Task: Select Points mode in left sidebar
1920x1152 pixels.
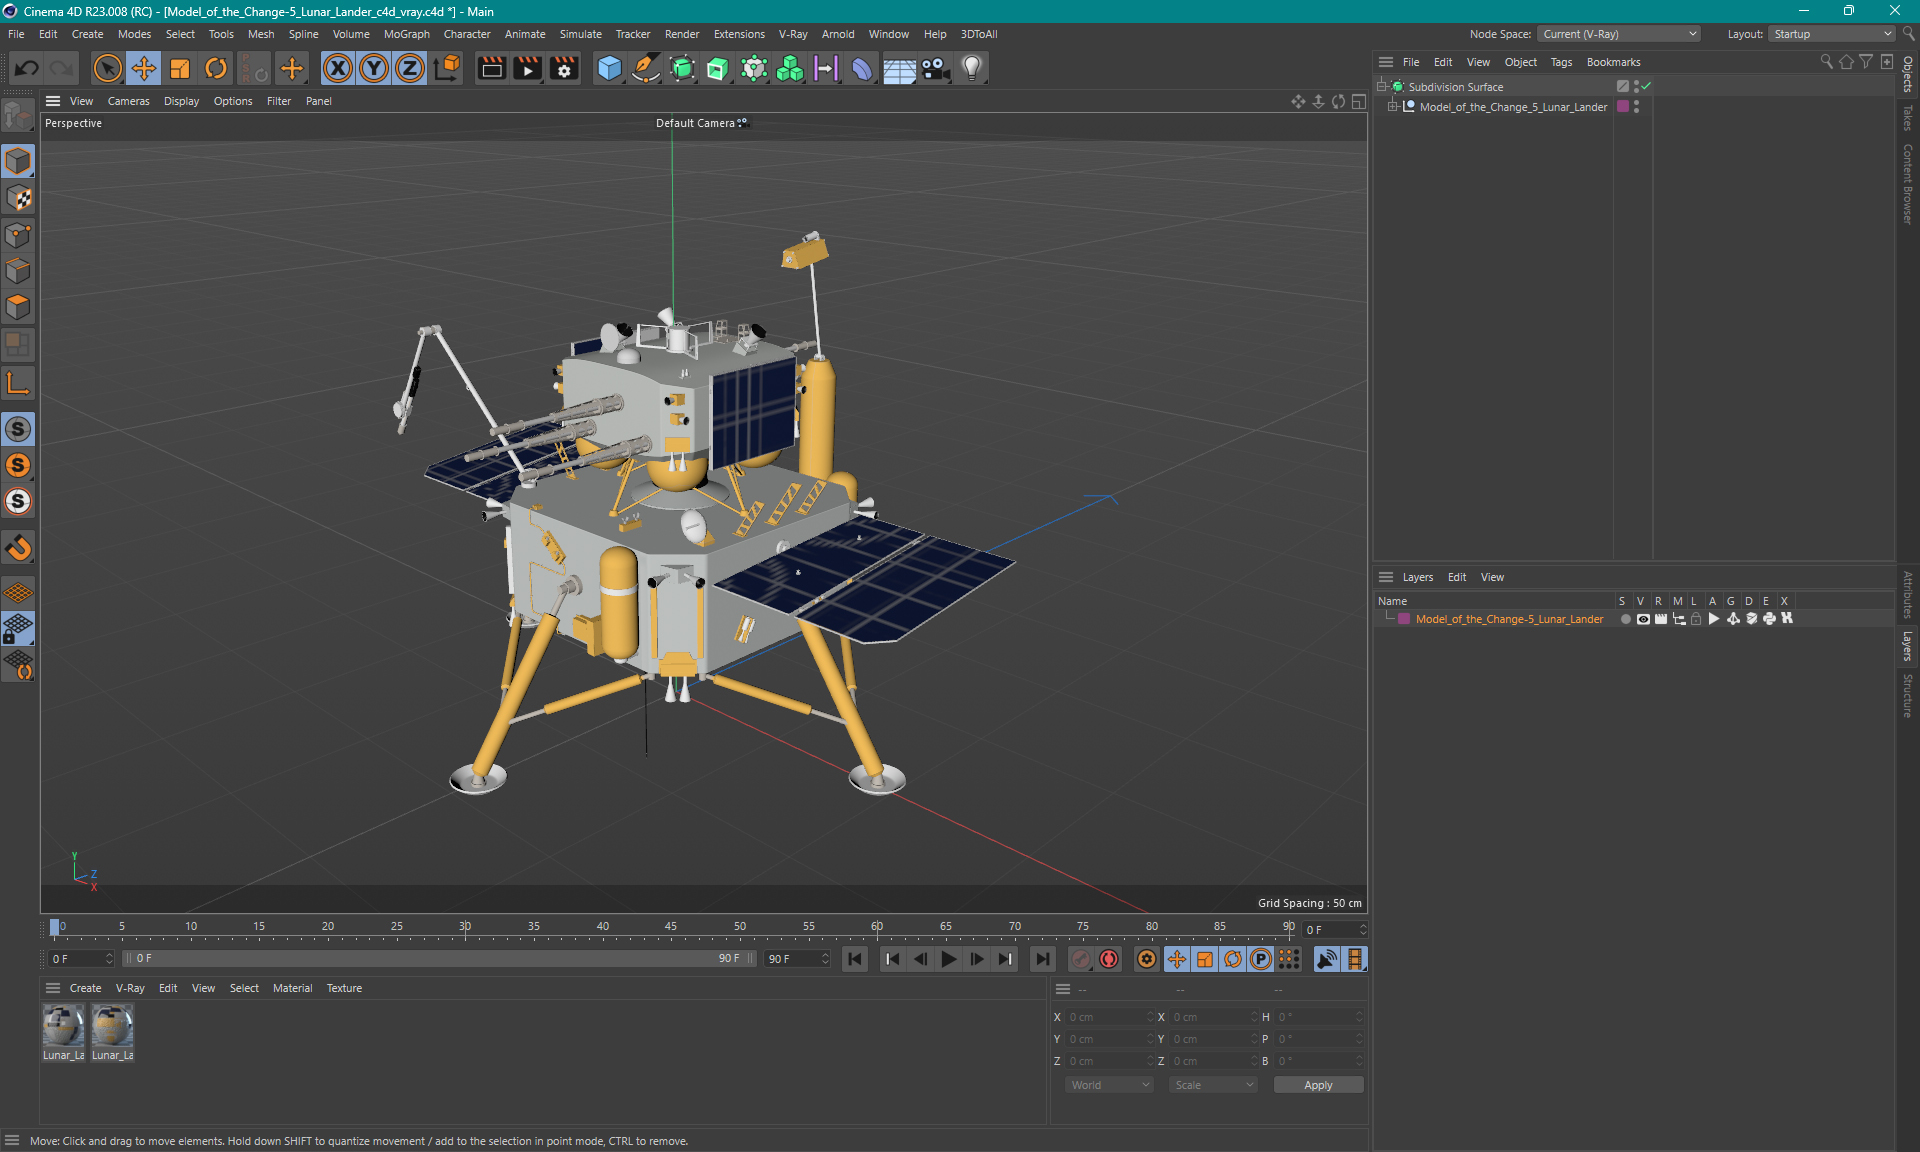Action: tap(18, 235)
